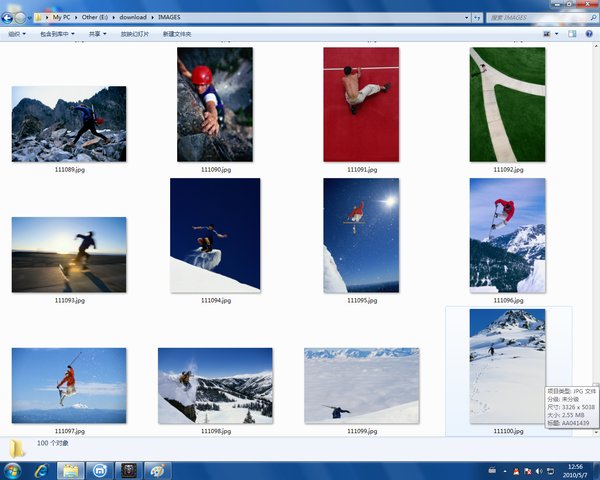Open the 组织 (Organize) menu
The height and width of the screenshot is (480, 600).
[17, 34]
